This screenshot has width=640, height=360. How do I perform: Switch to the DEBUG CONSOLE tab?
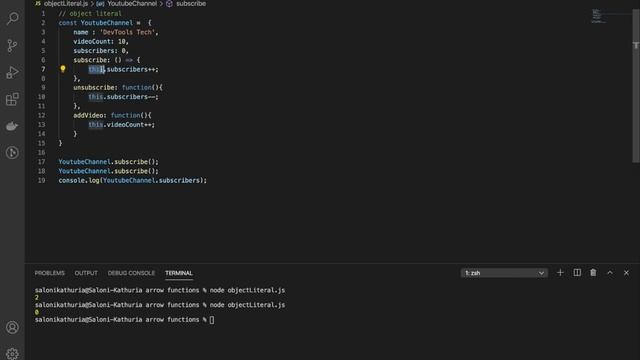(131, 273)
